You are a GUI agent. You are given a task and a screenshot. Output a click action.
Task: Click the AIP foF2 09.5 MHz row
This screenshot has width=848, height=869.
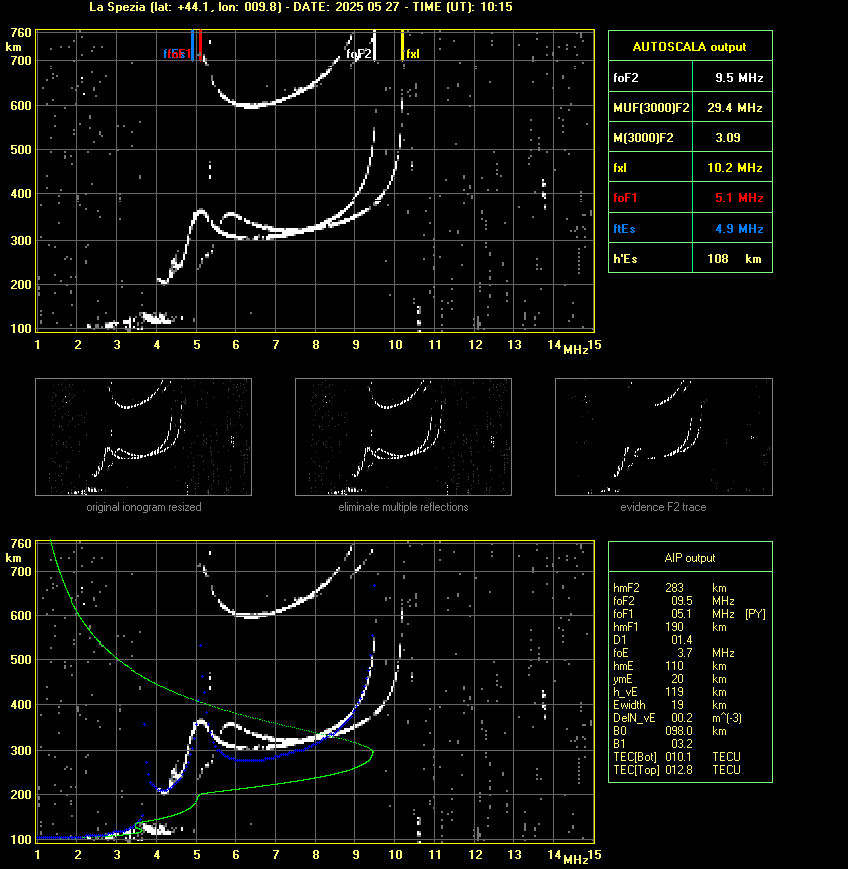(x=674, y=601)
